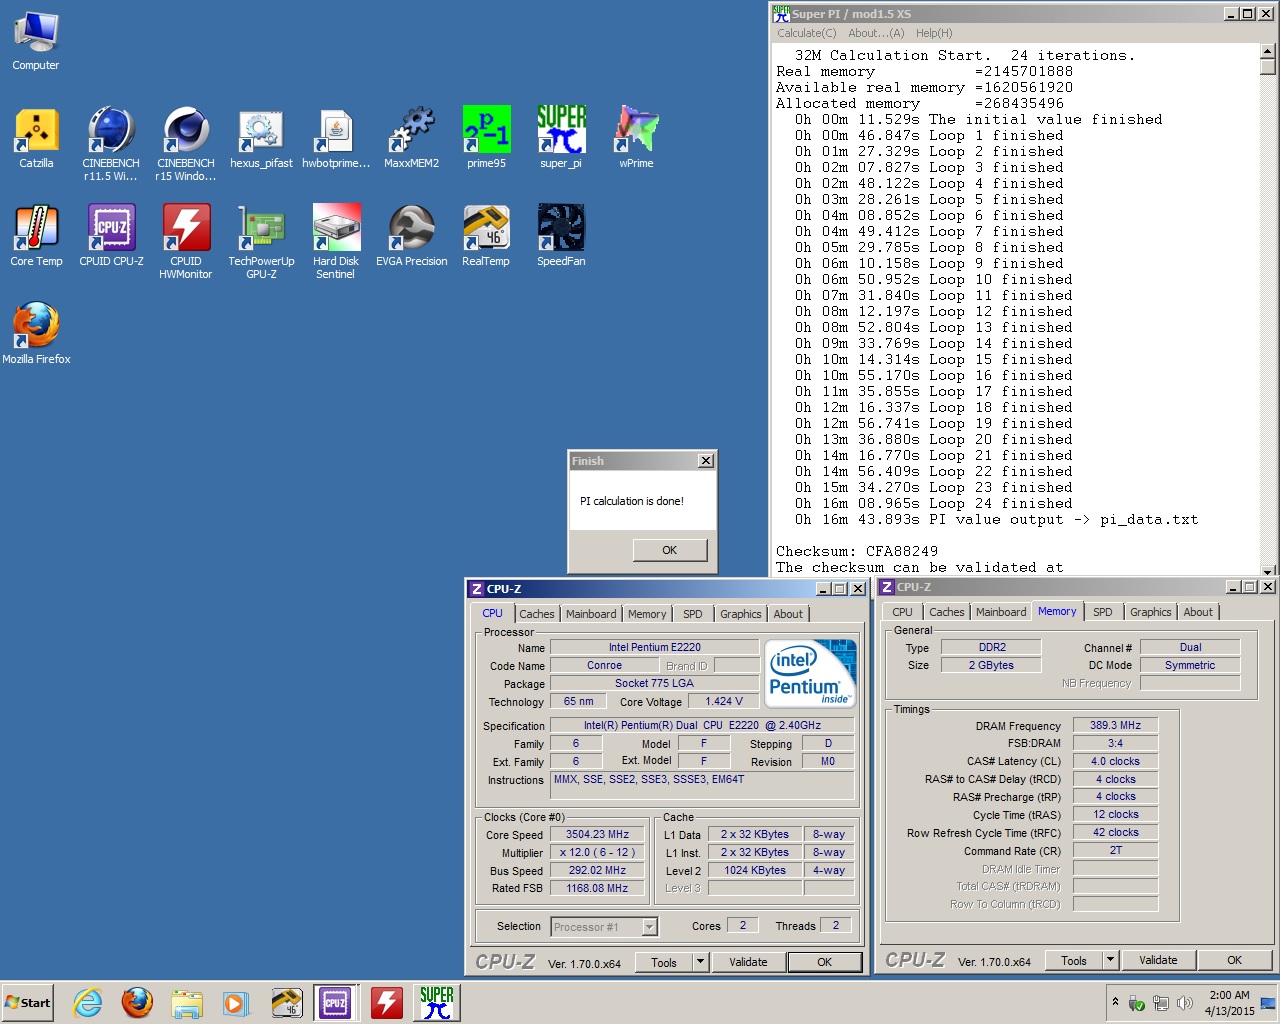Launch MaxxMEM2 from the desktop
This screenshot has width=1280, height=1024.
click(x=411, y=138)
